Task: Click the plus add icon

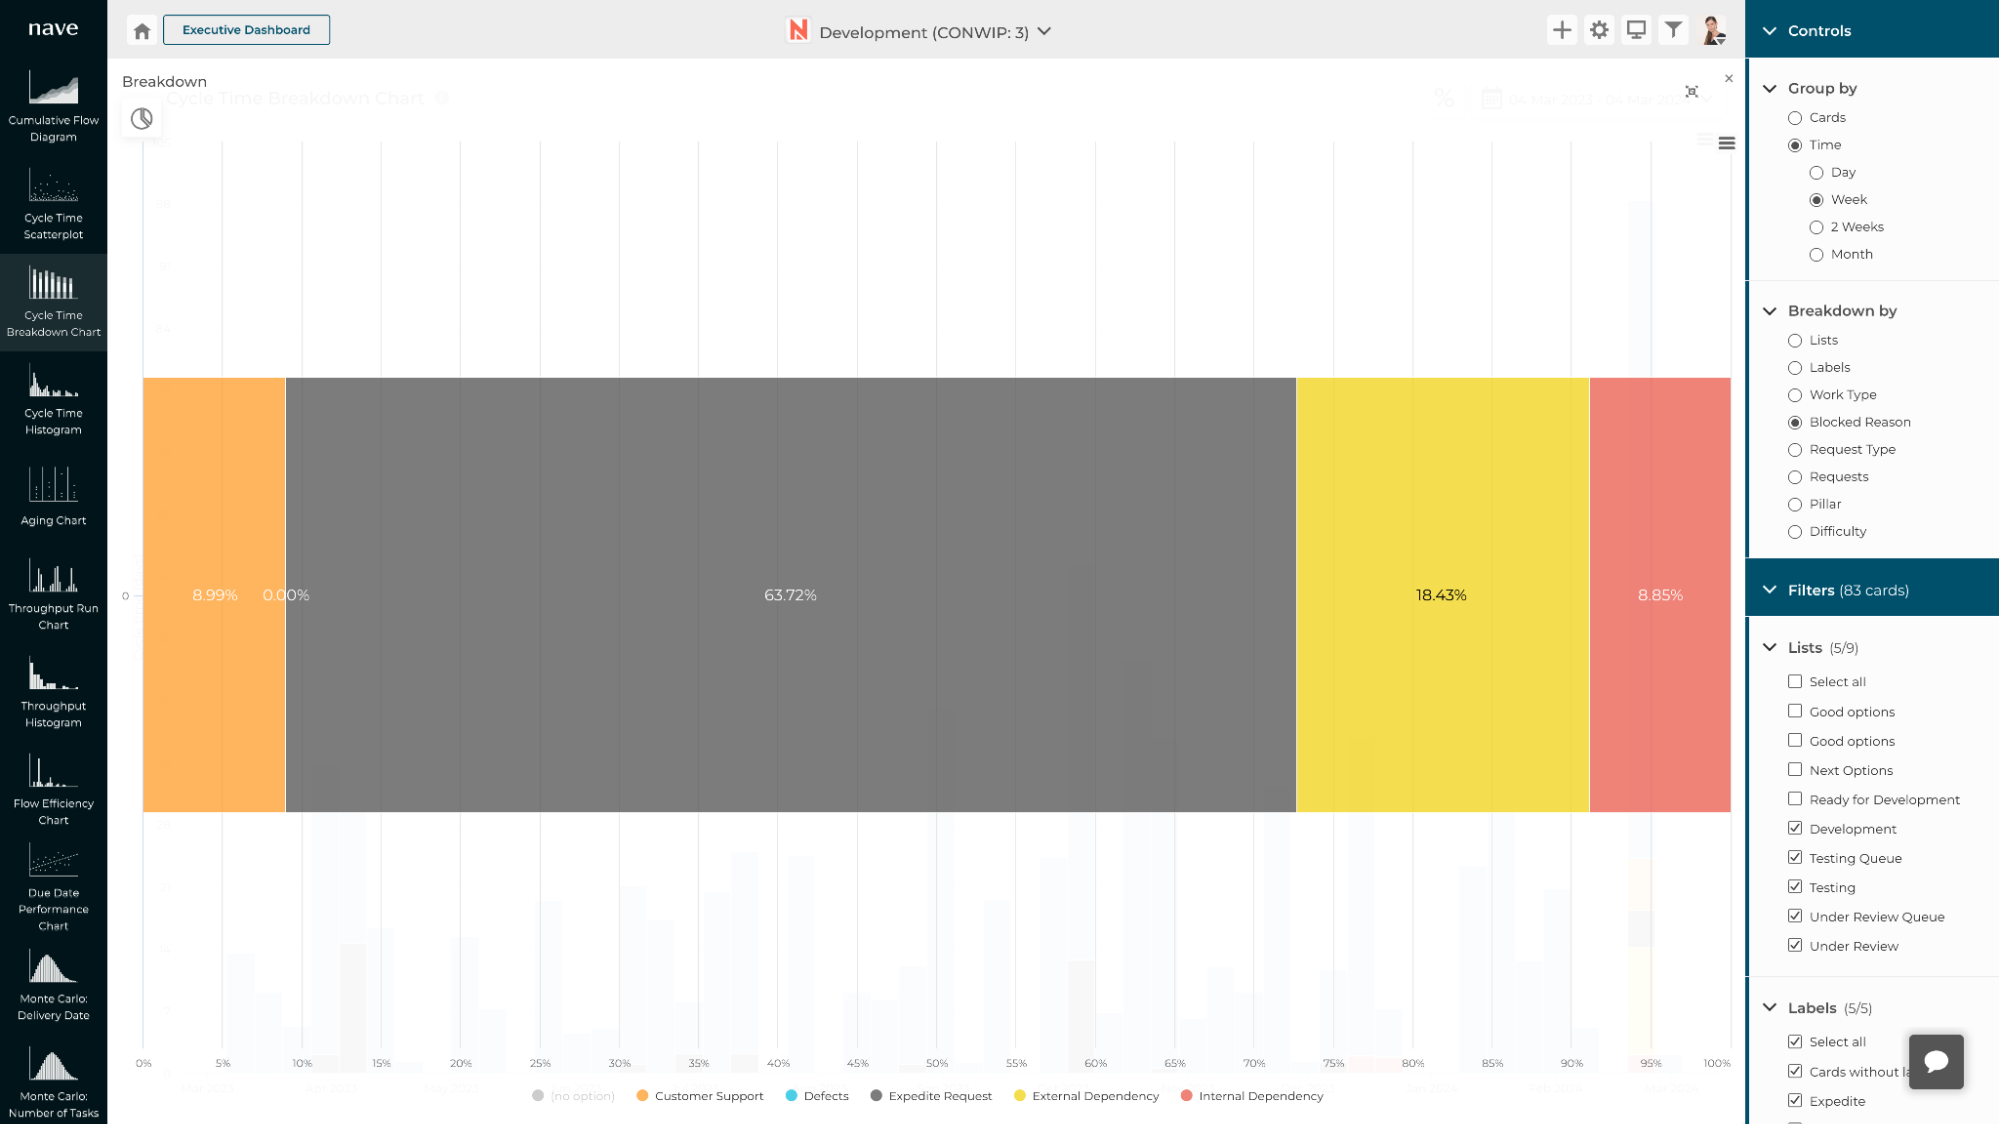Action: tap(1561, 30)
